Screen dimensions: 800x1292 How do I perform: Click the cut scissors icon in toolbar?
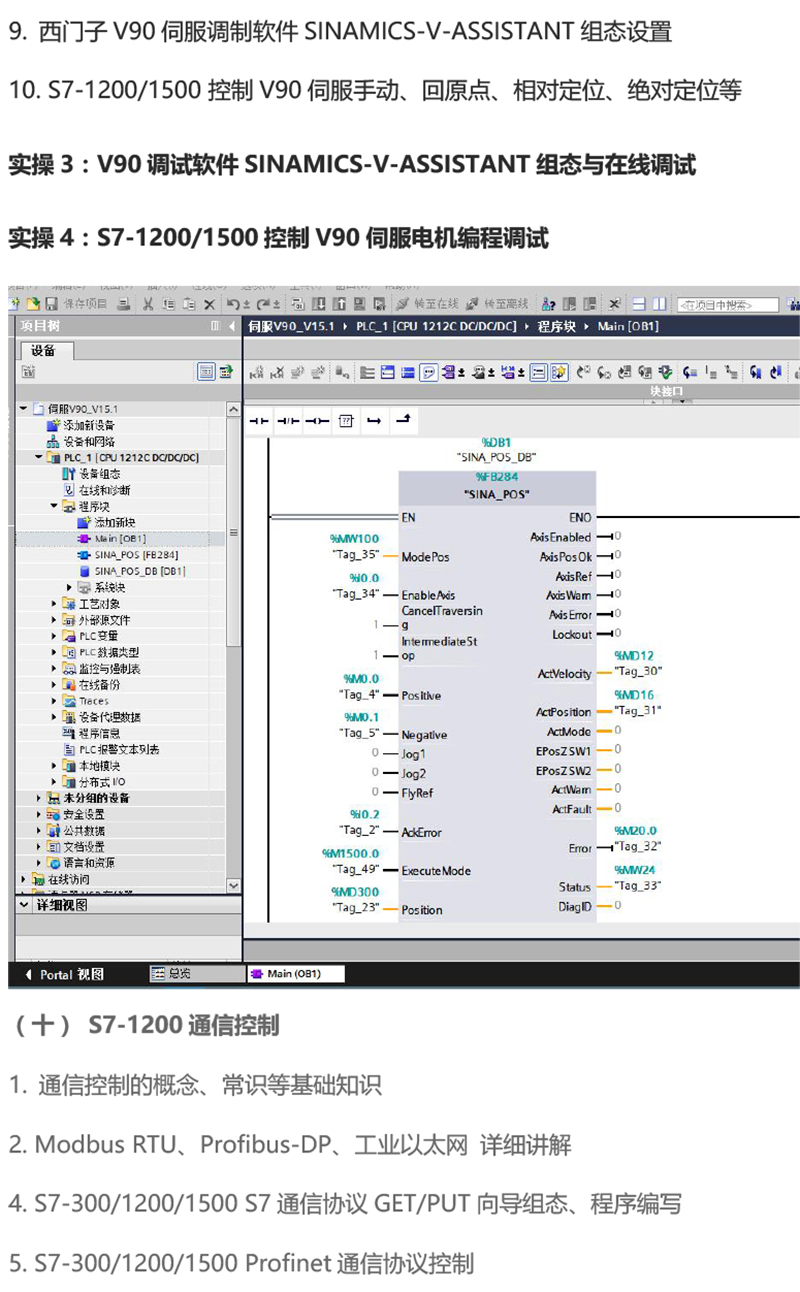(147, 304)
